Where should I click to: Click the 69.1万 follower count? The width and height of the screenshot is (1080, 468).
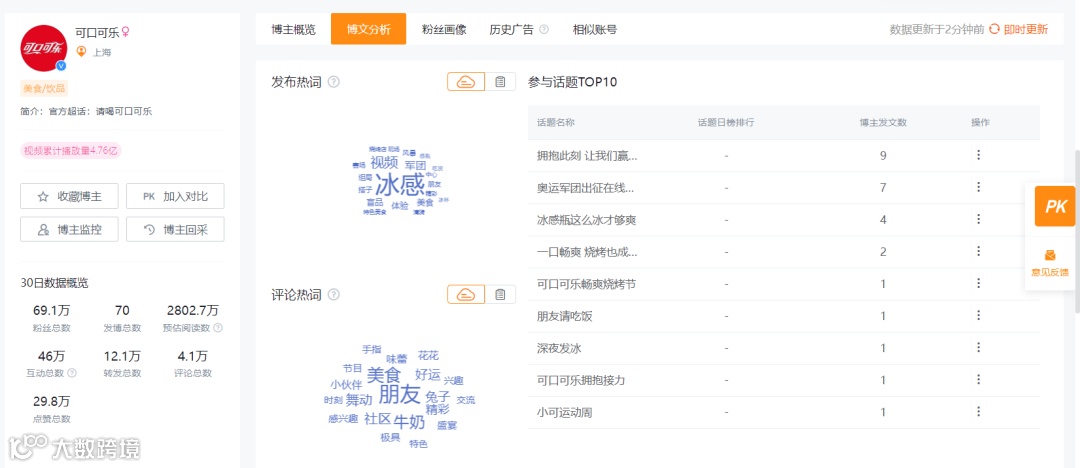click(52, 311)
